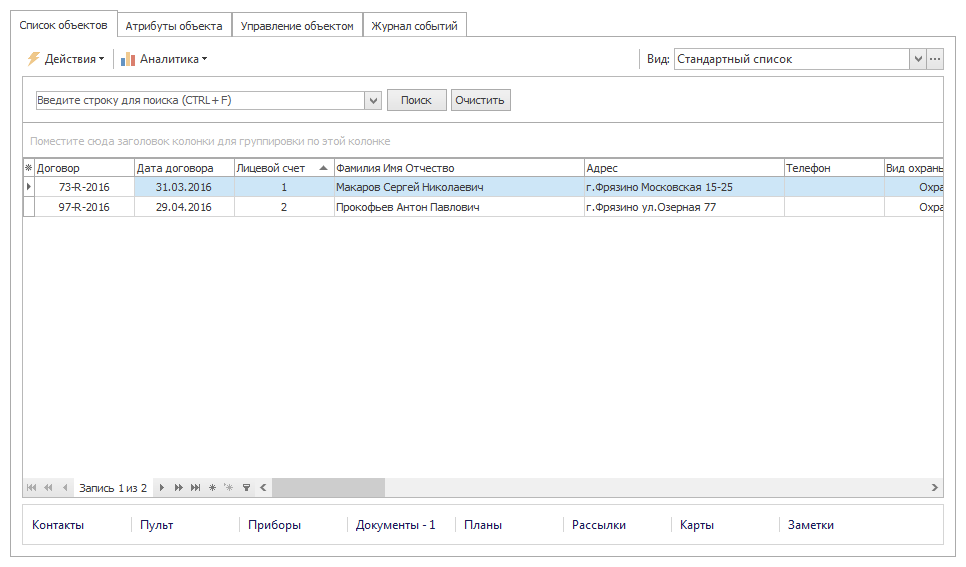Go to saved bookmark icon
Screen dimensions: 966x567
[x=229, y=487]
